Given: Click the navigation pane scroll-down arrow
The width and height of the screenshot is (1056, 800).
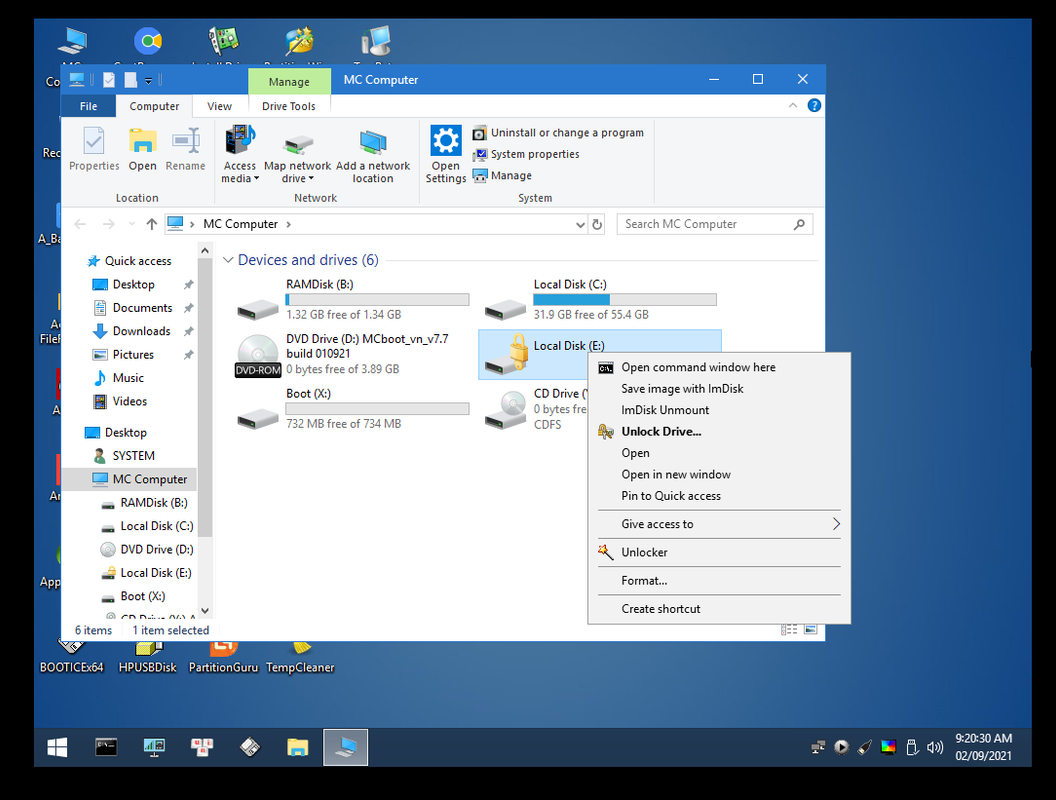Looking at the screenshot, I should tap(205, 611).
